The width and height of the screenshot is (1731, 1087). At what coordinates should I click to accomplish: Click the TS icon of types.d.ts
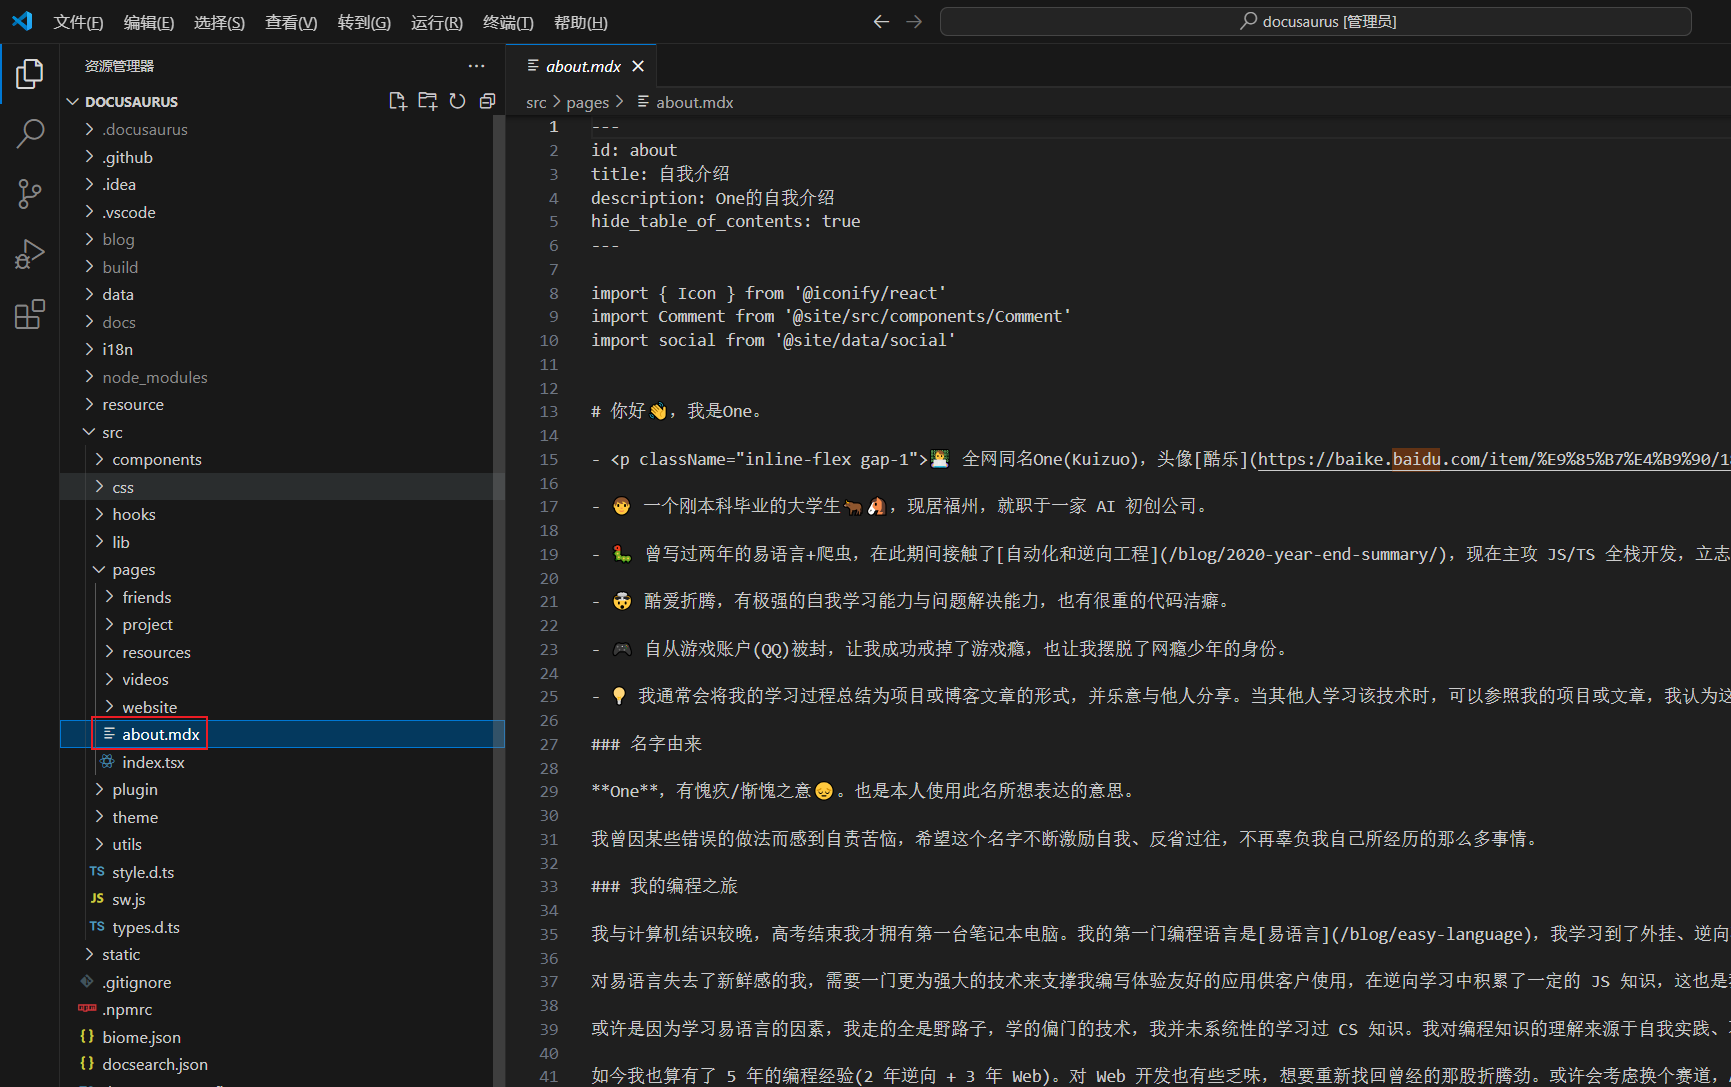click(x=97, y=927)
